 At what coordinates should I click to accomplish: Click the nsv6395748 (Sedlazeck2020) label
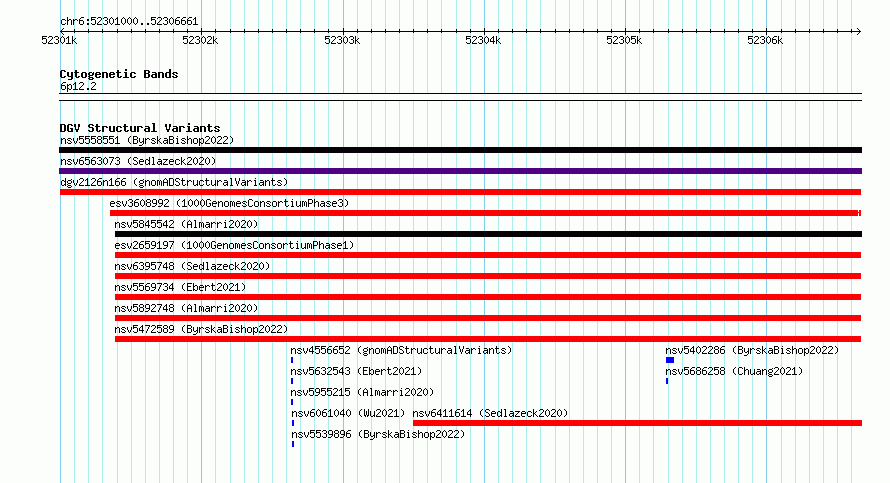click(x=192, y=266)
